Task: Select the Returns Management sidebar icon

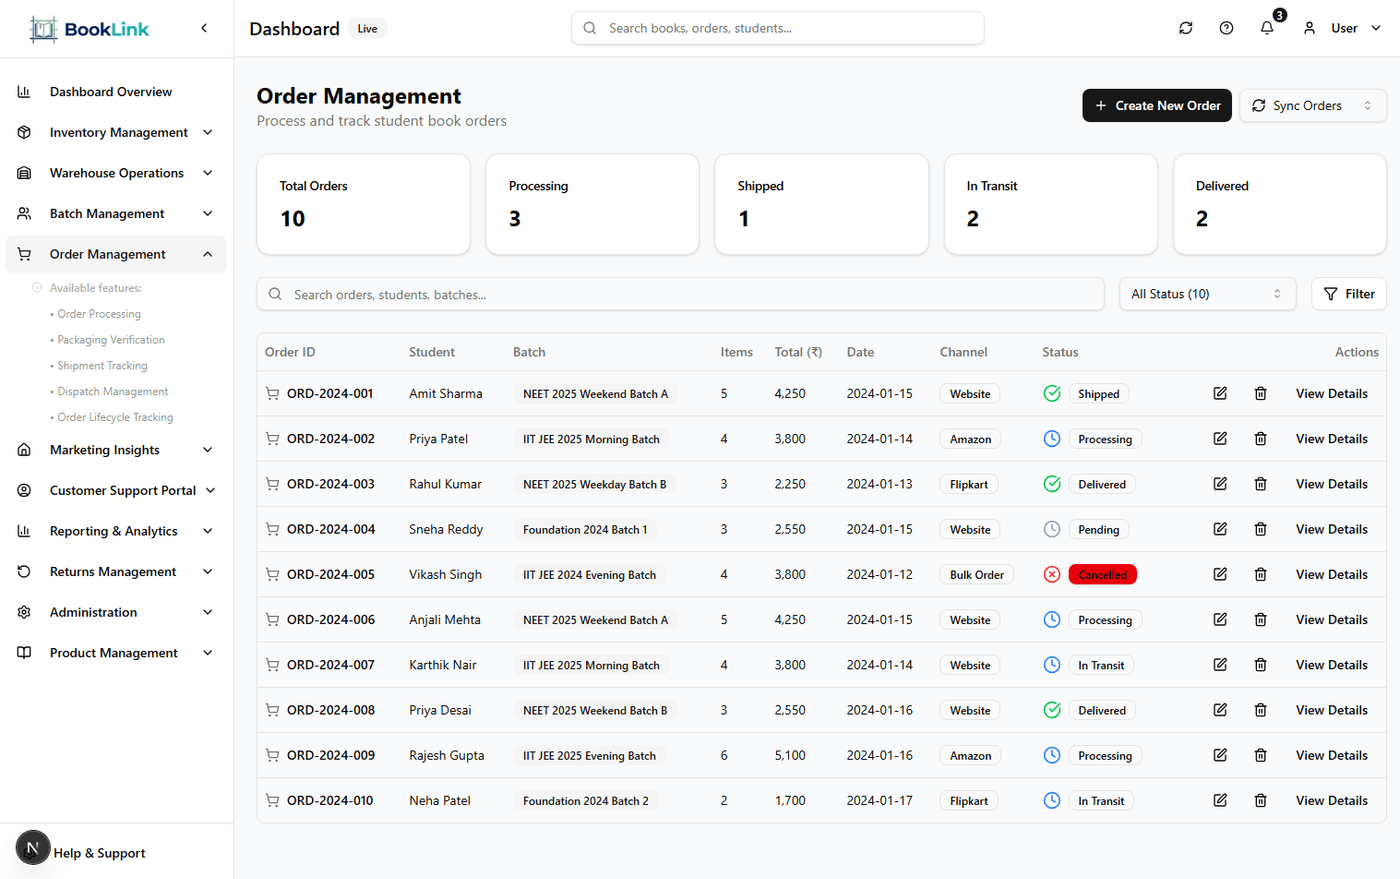Action: pos(23,571)
